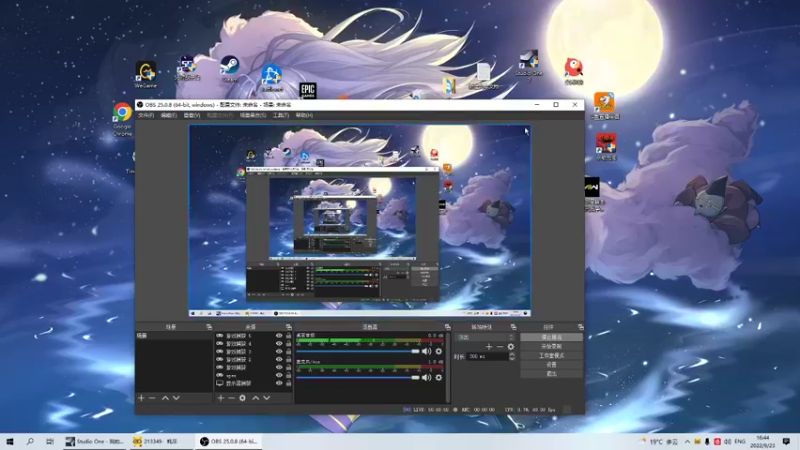Open the File menu in OBS
This screenshot has height=450, width=800.
pos(146,115)
